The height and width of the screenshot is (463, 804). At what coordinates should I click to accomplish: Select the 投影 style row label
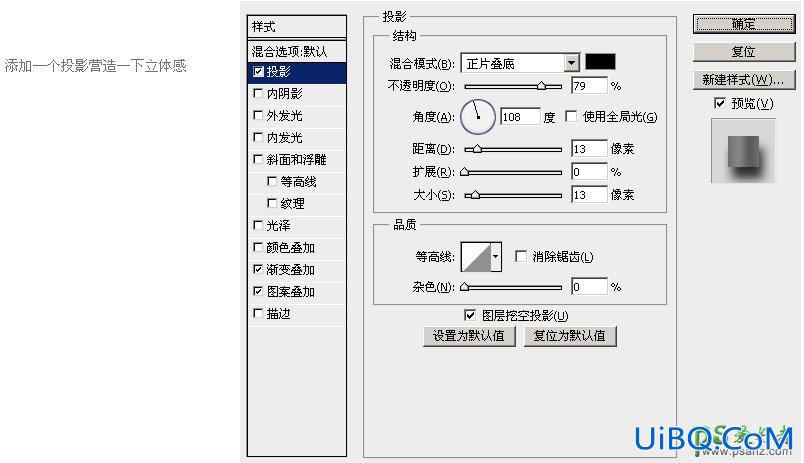(x=279, y=72)
